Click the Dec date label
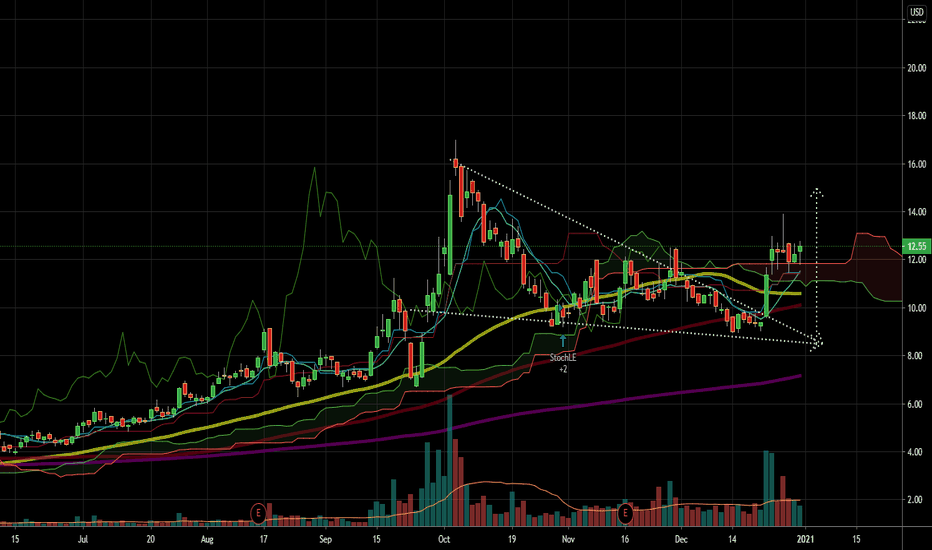Screen dimensions: 932x550 pos(681,539)
